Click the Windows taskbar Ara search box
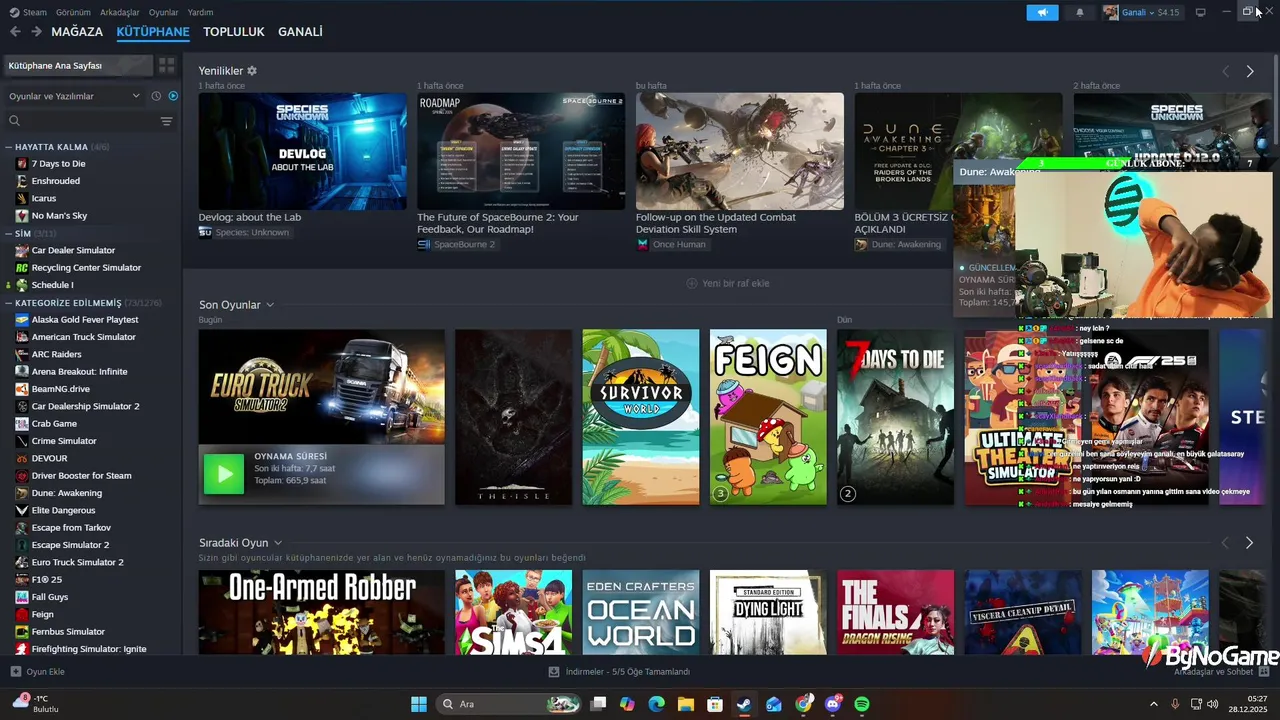Viewport: 1280px width, 720px height. click(x=509, y=704)
